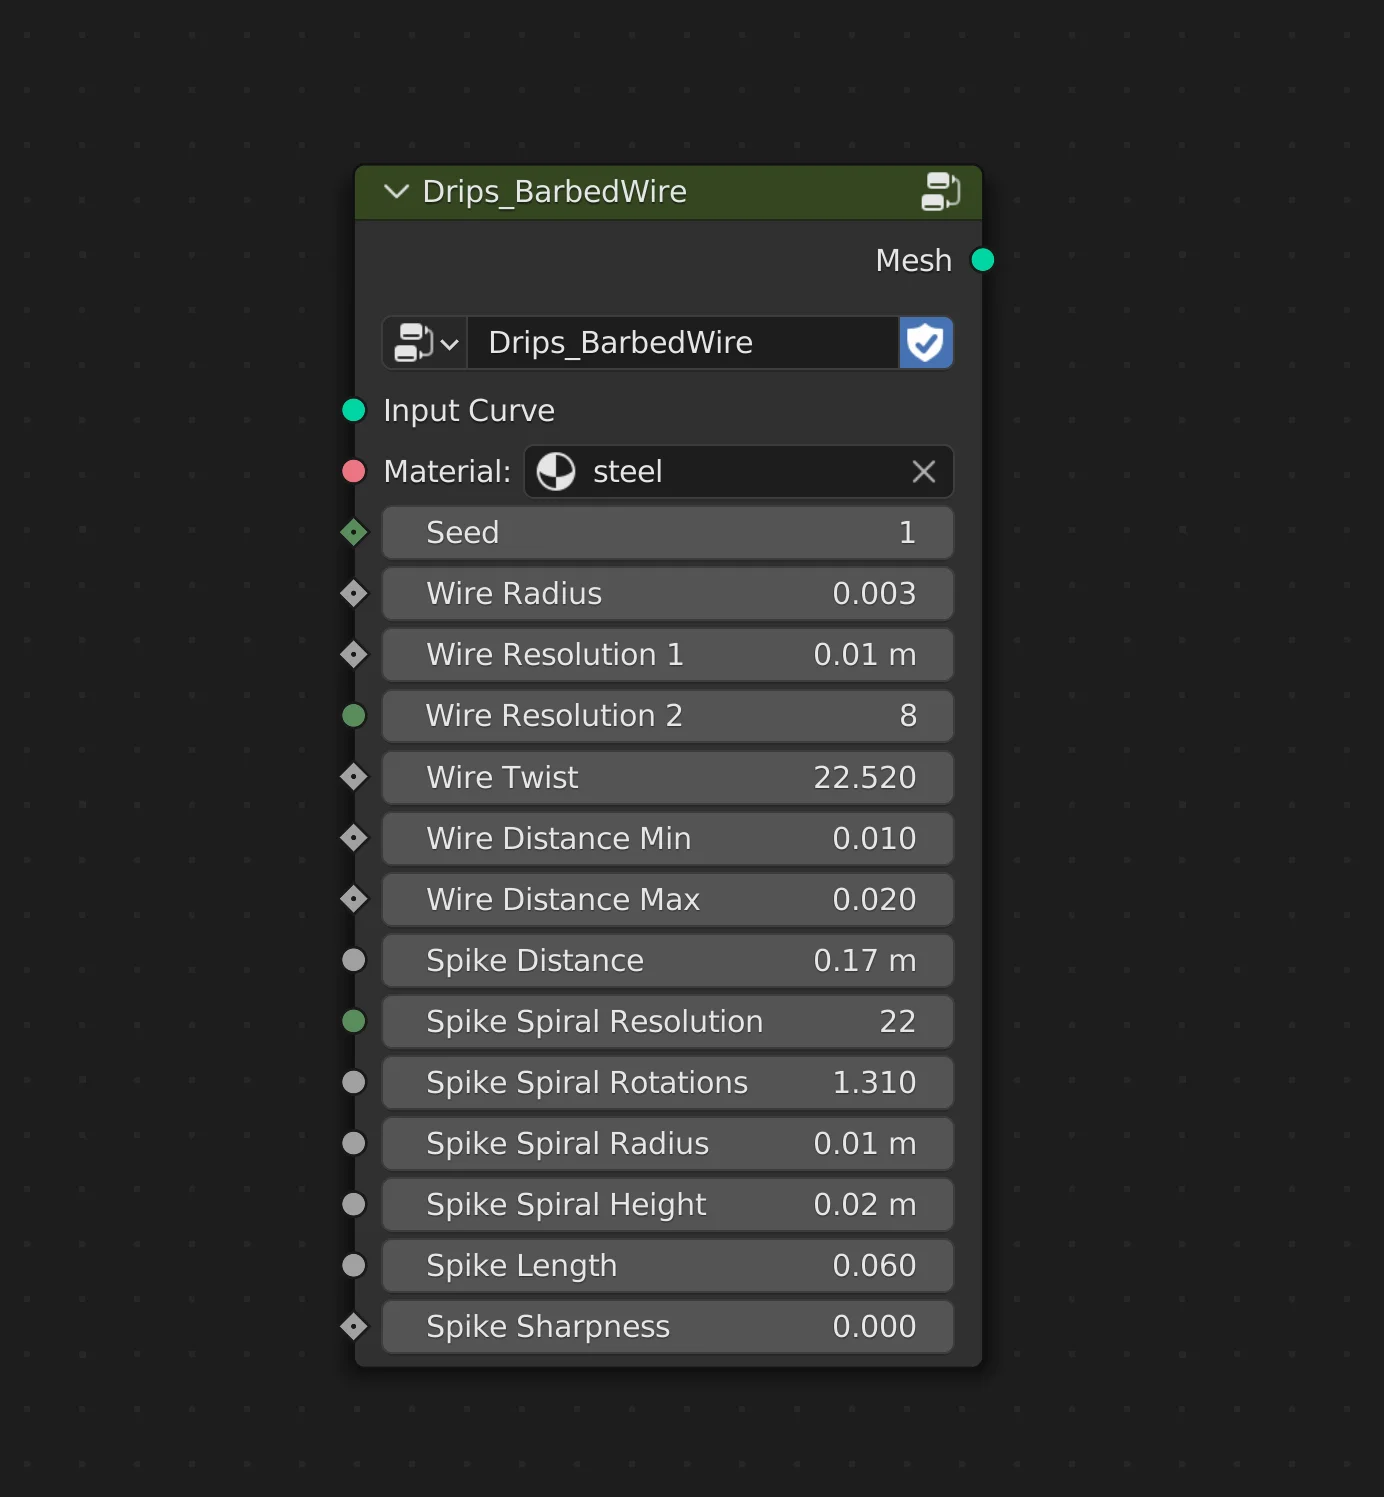Toggle the fake user shield on Drips_BarbedWire
Viewport: 1384px width, 1497px height.
[x=925, y=343]
